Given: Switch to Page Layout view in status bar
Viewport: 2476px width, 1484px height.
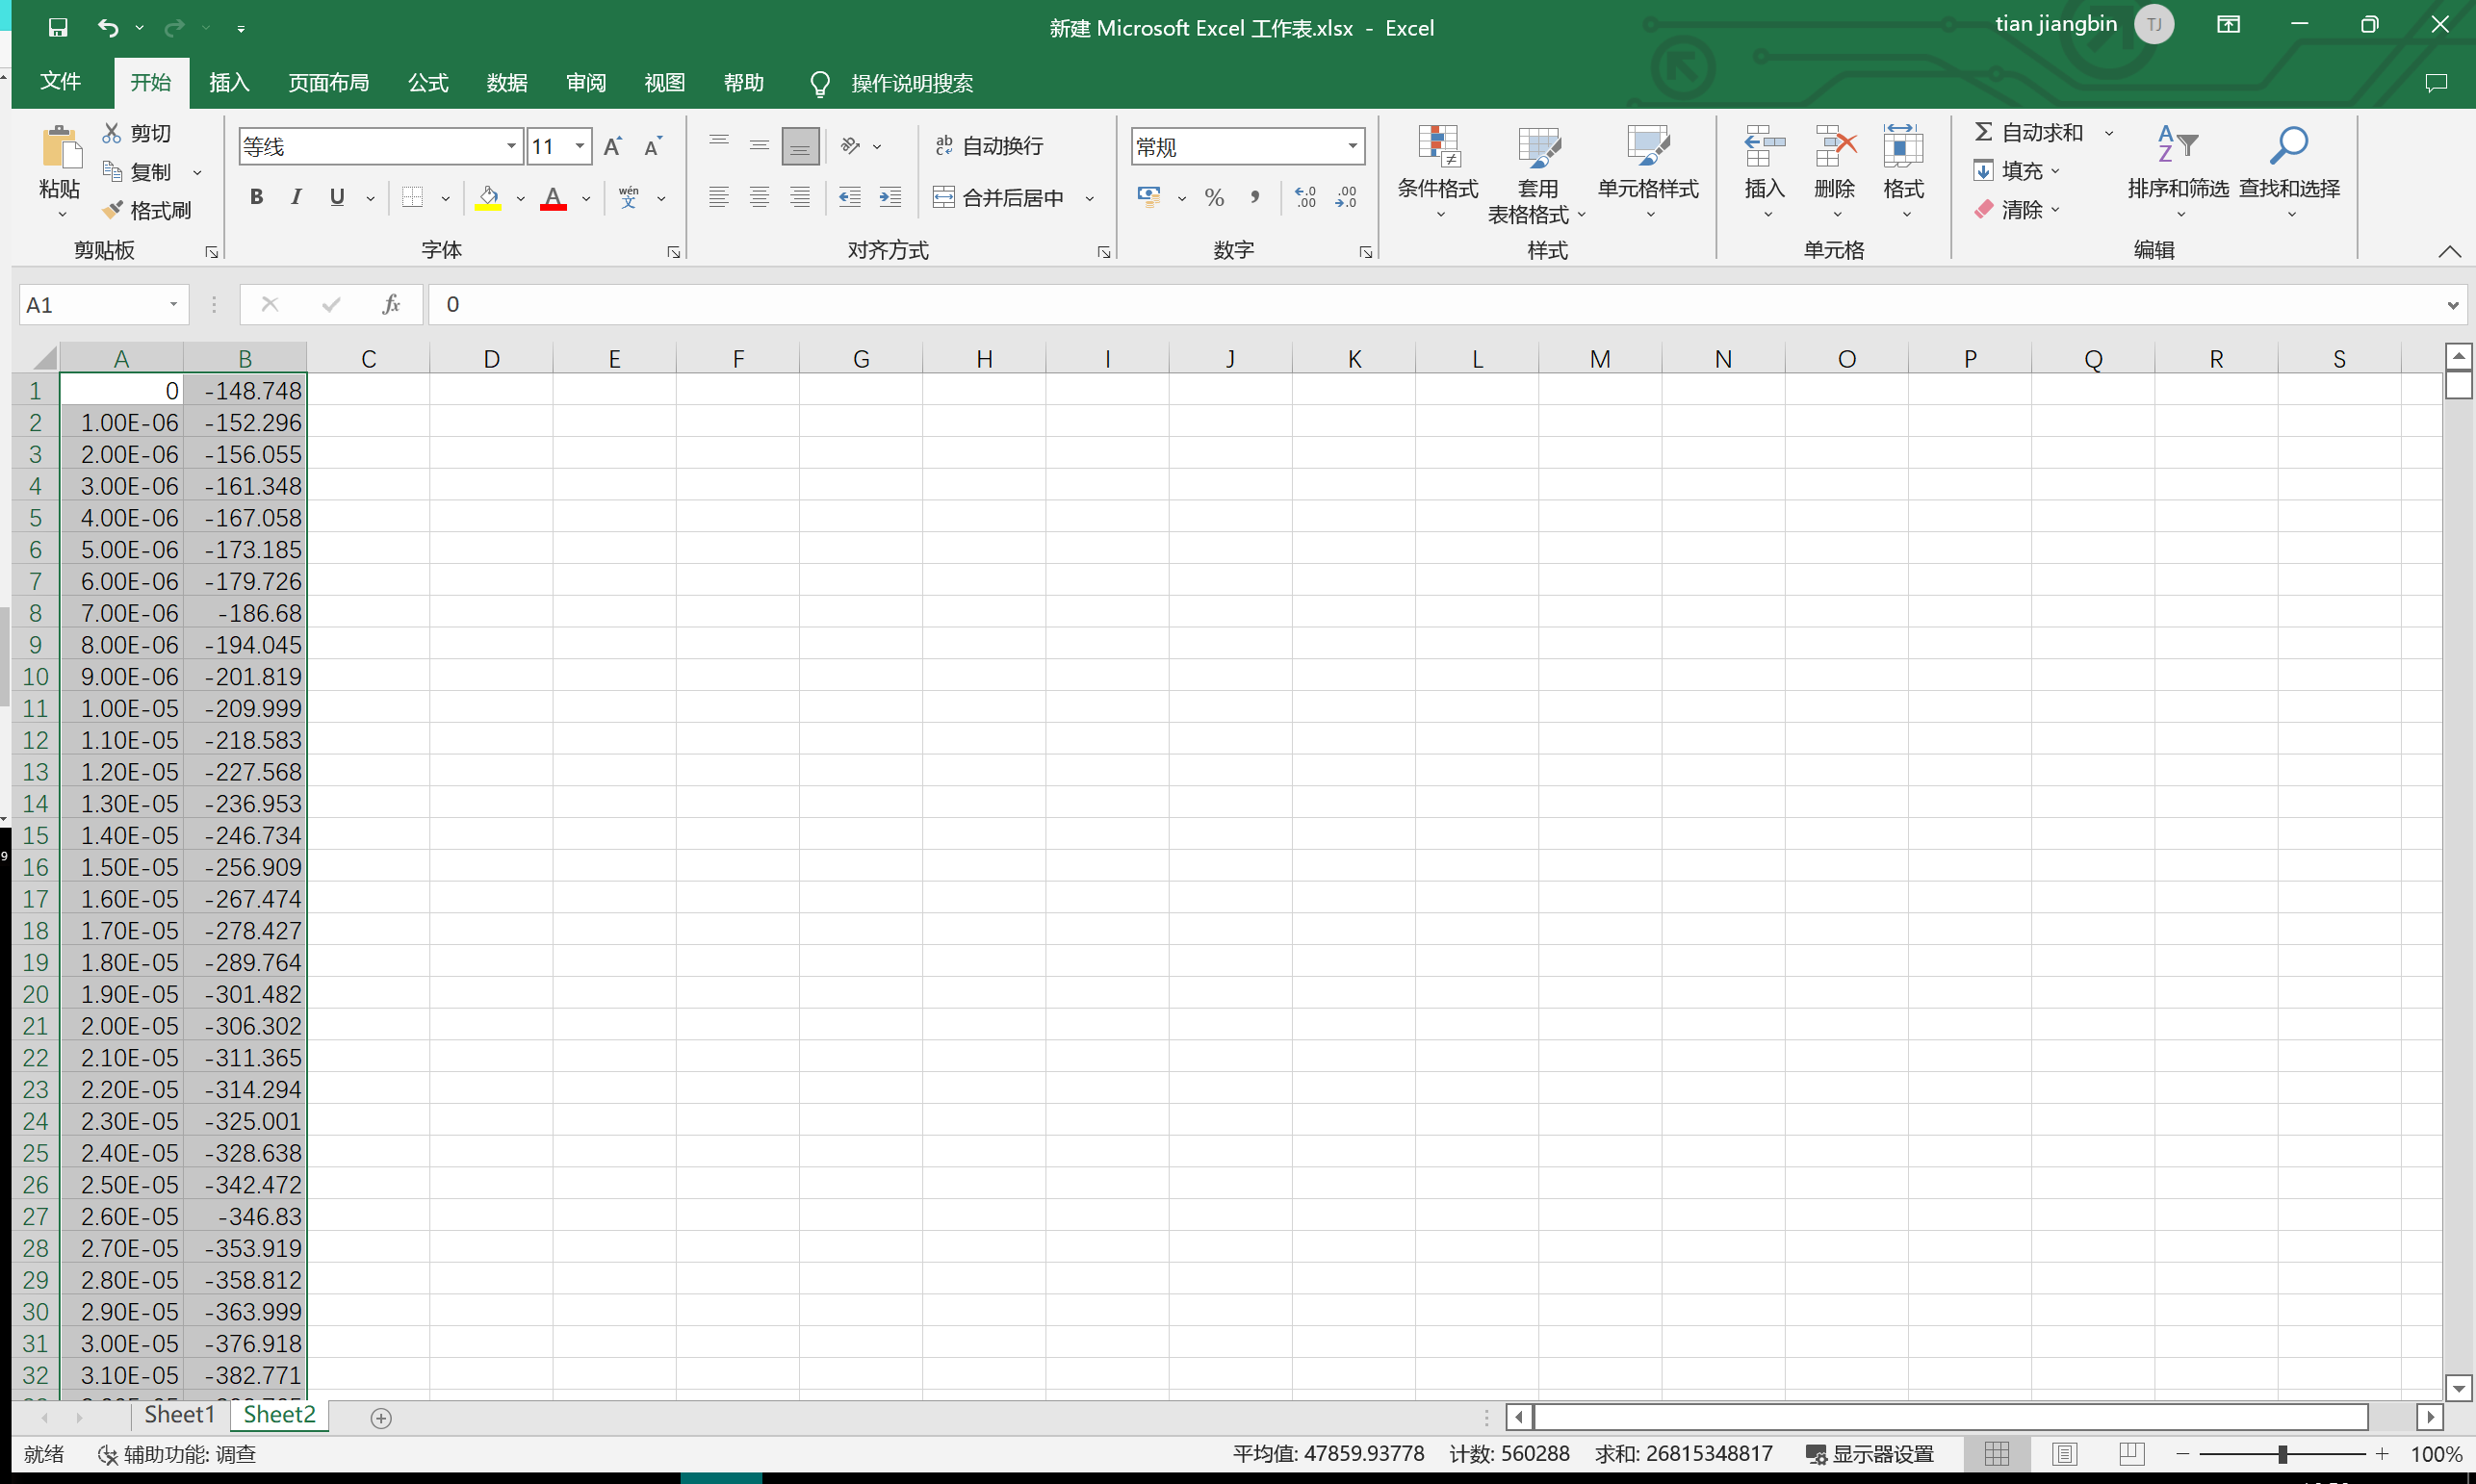Looking at the screenshot, I should (2064, 1454).
